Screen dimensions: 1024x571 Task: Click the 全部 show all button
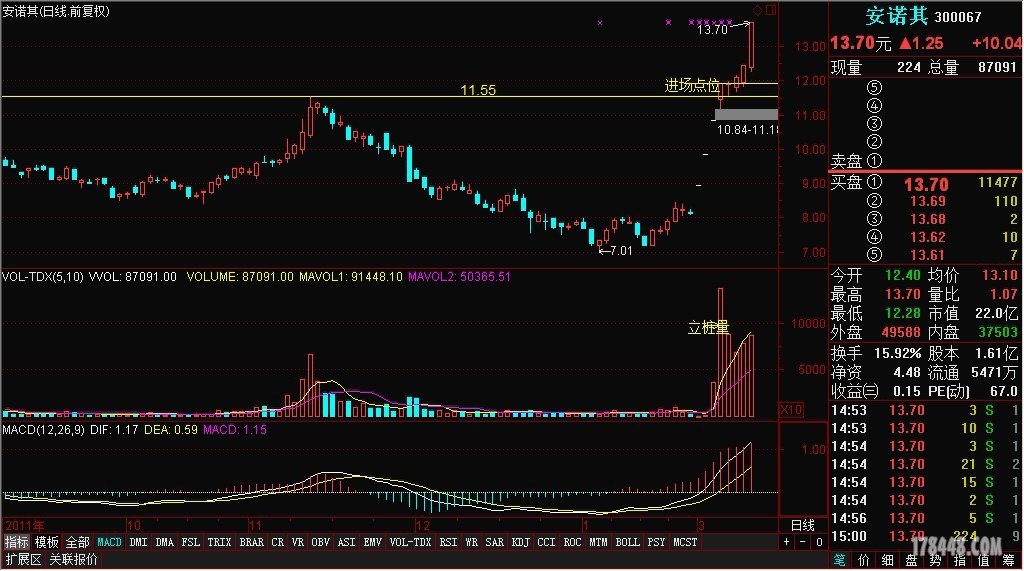78,542
